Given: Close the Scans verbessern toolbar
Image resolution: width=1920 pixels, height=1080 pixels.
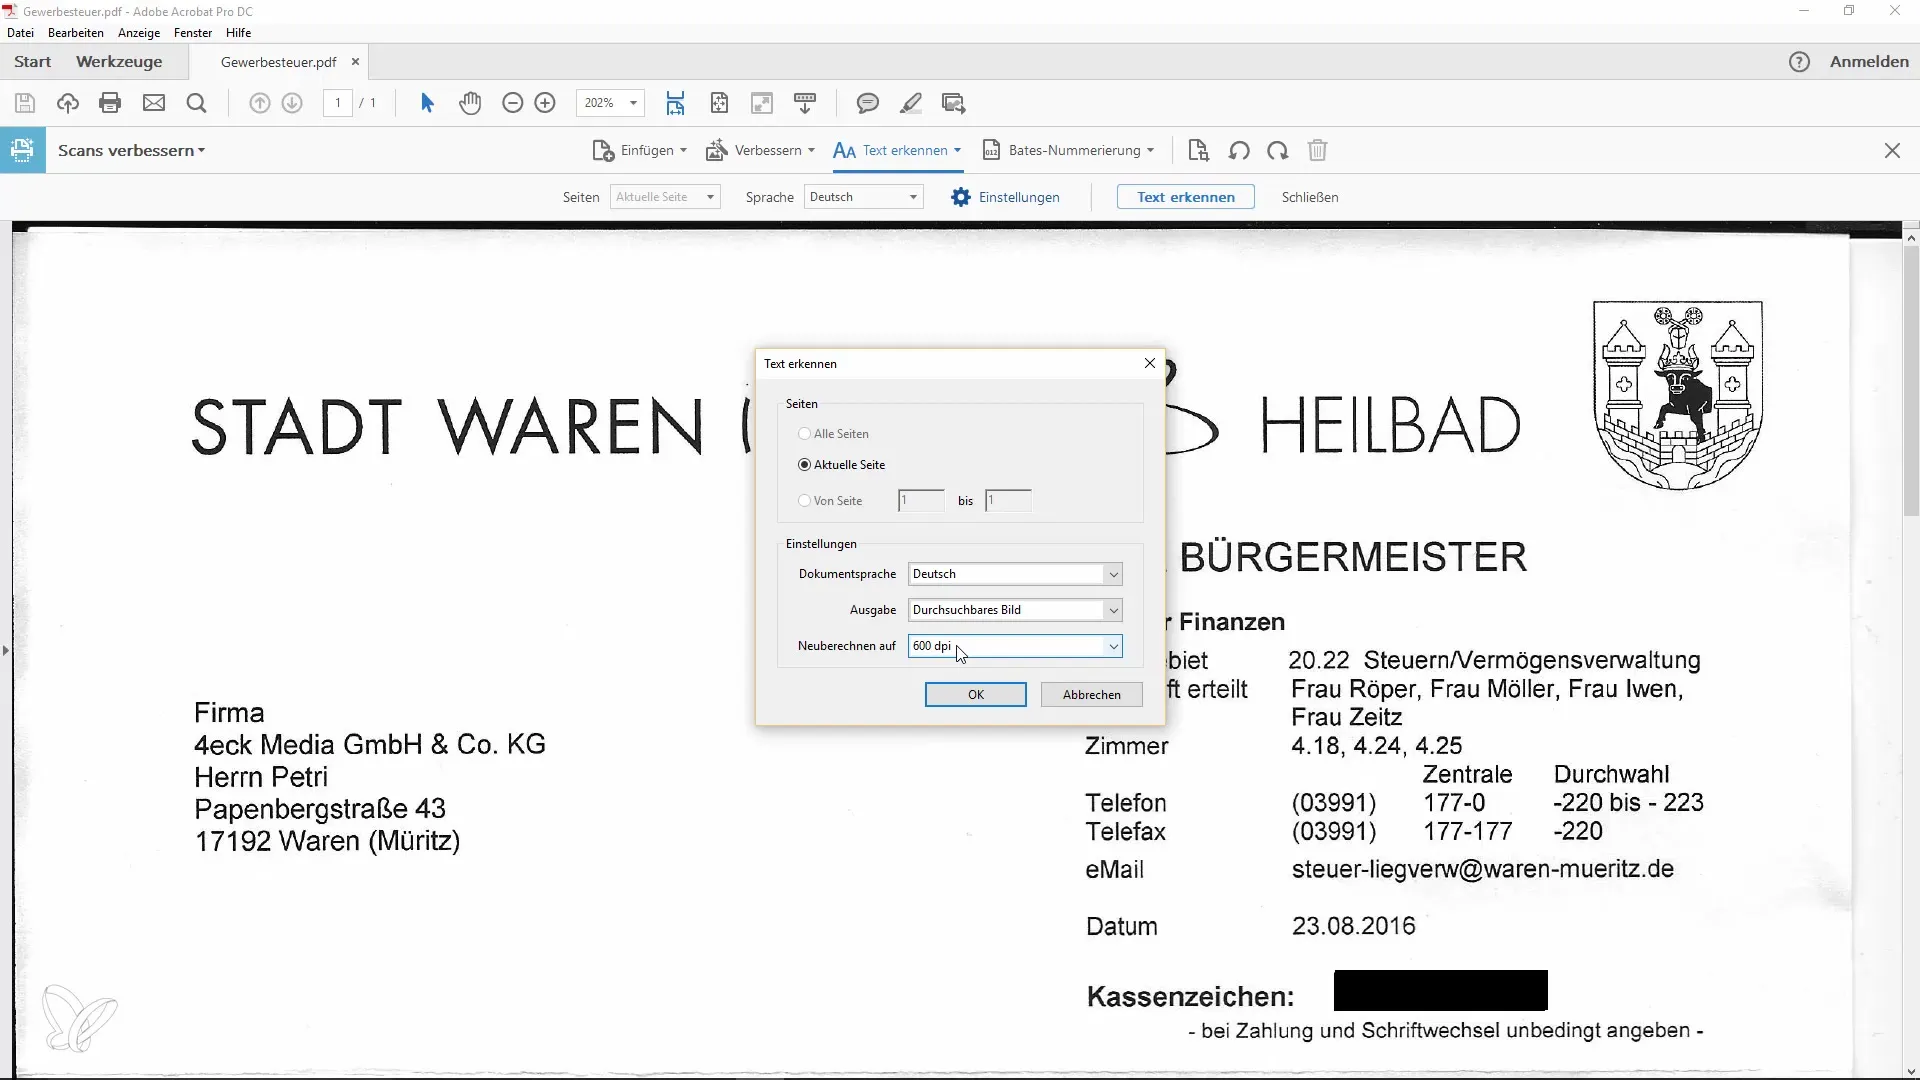Looking at the screenshot, I should [1892, 151].
